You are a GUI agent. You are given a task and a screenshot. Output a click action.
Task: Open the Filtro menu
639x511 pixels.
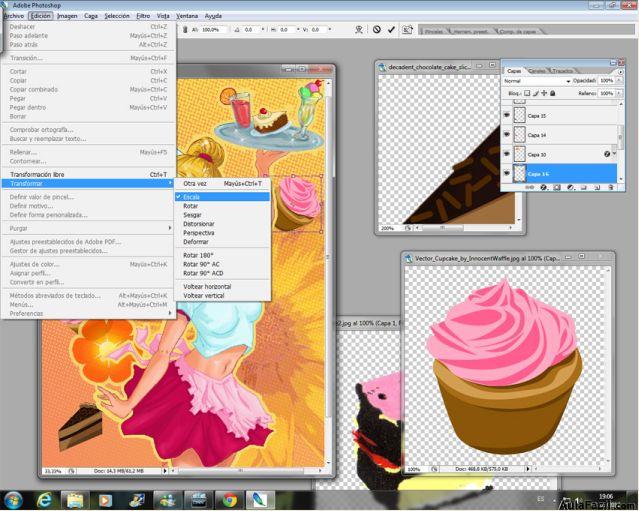pyautogui.click(x=143, y=16)
